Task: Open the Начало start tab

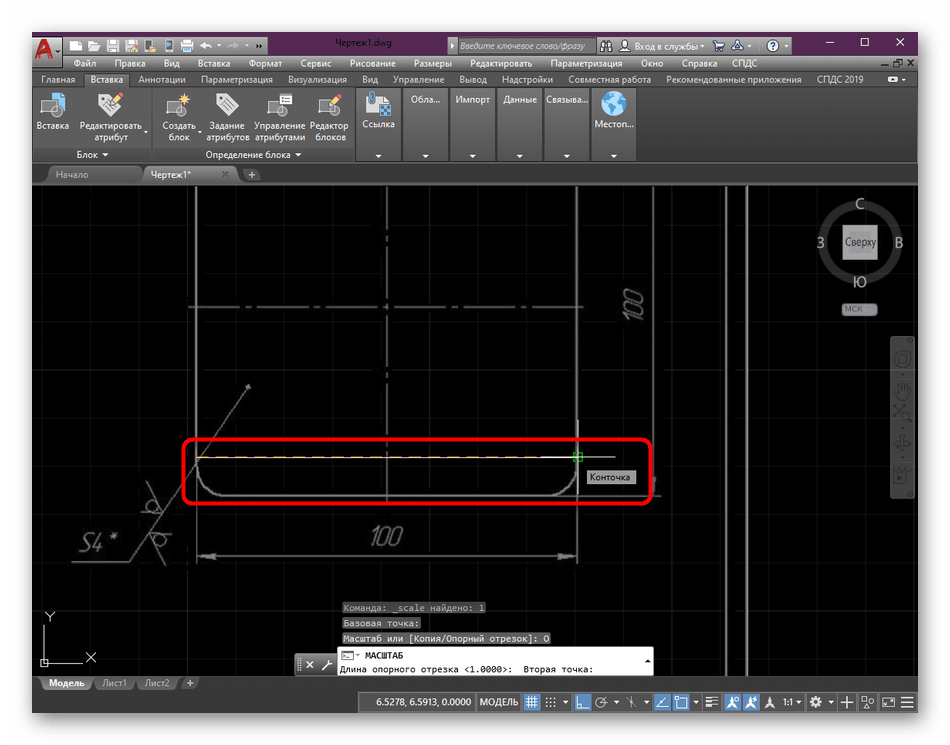Action: pyautogui.click(x=72, y=174)
